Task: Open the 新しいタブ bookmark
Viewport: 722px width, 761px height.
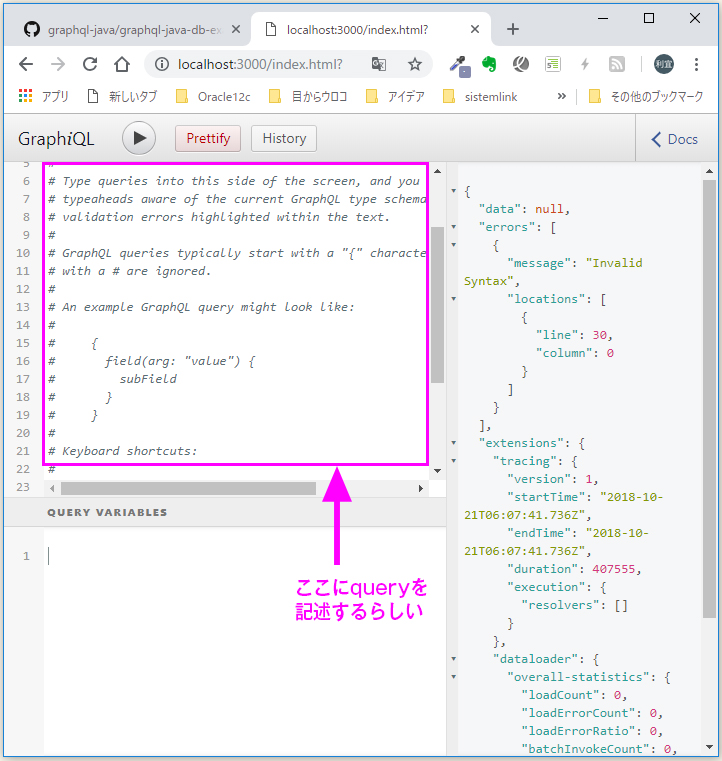Action: (x=122, y=97)
